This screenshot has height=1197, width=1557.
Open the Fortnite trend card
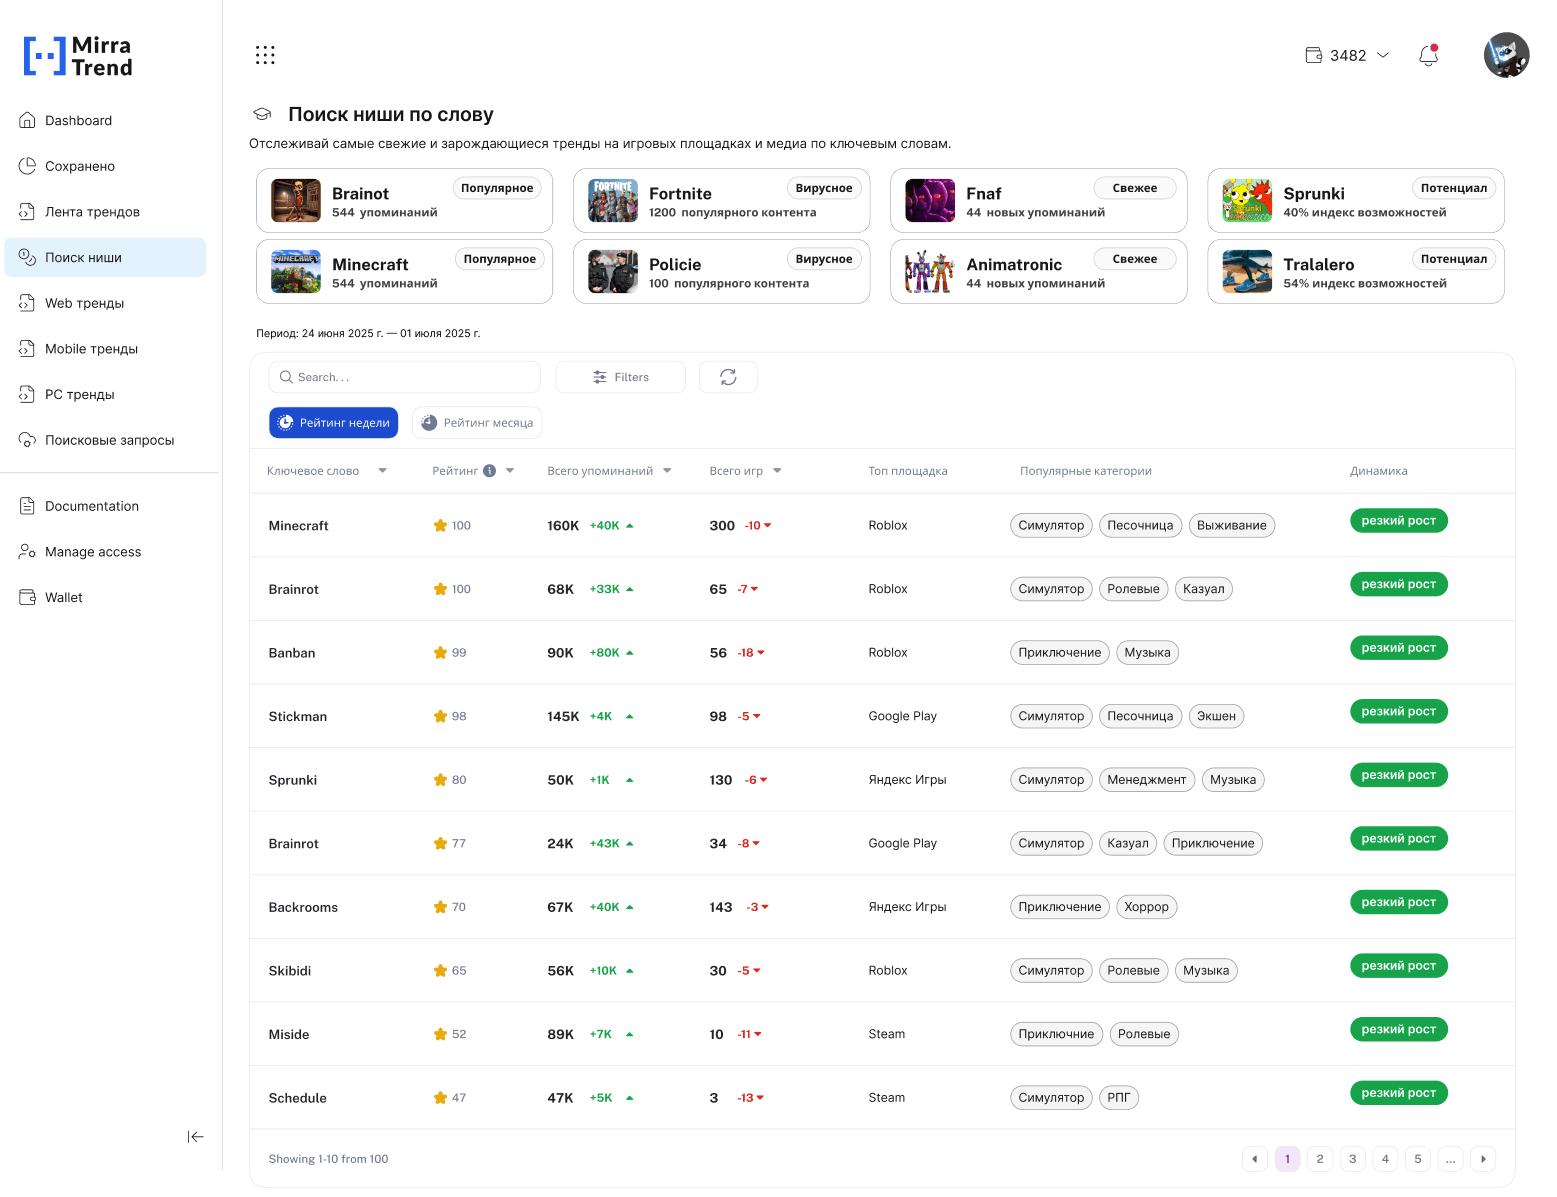721,201
